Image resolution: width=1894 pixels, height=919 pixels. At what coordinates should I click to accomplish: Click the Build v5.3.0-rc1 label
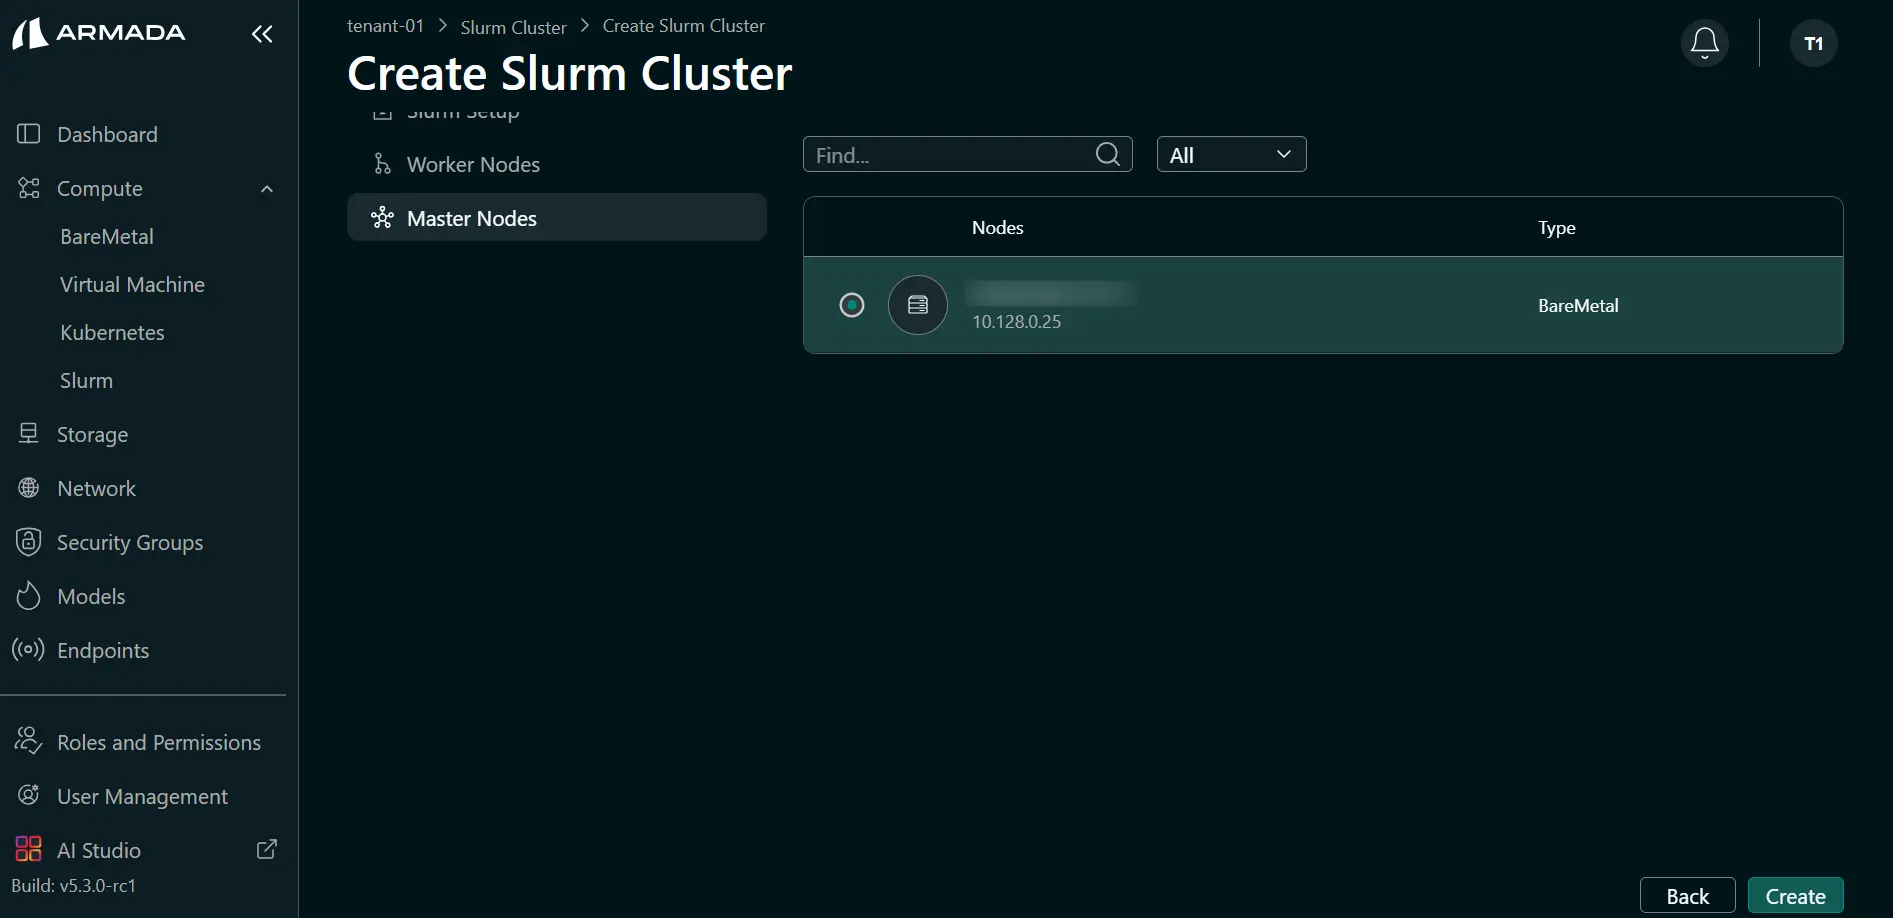(73, 886)
